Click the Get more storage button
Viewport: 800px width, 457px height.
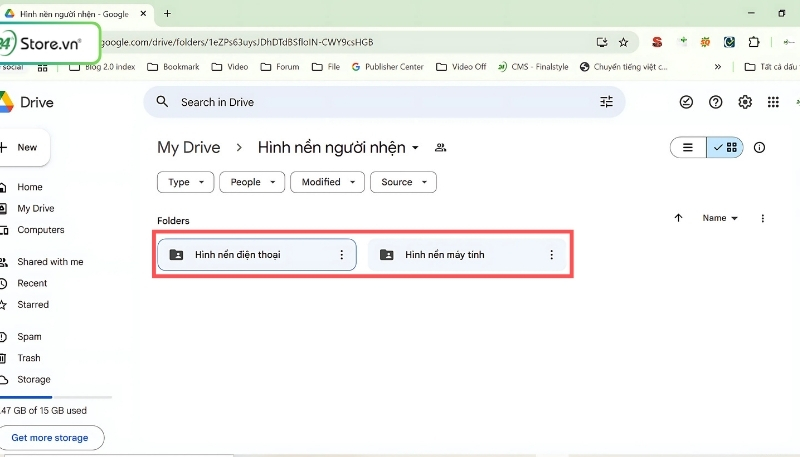pyautogui.click(x=50, y=438)
